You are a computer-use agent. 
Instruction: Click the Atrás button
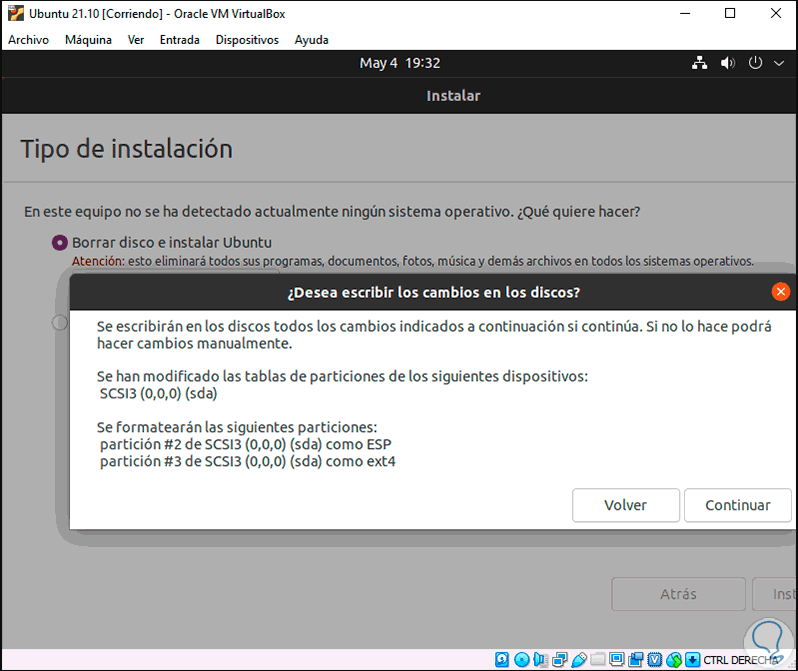coord(678,594)
